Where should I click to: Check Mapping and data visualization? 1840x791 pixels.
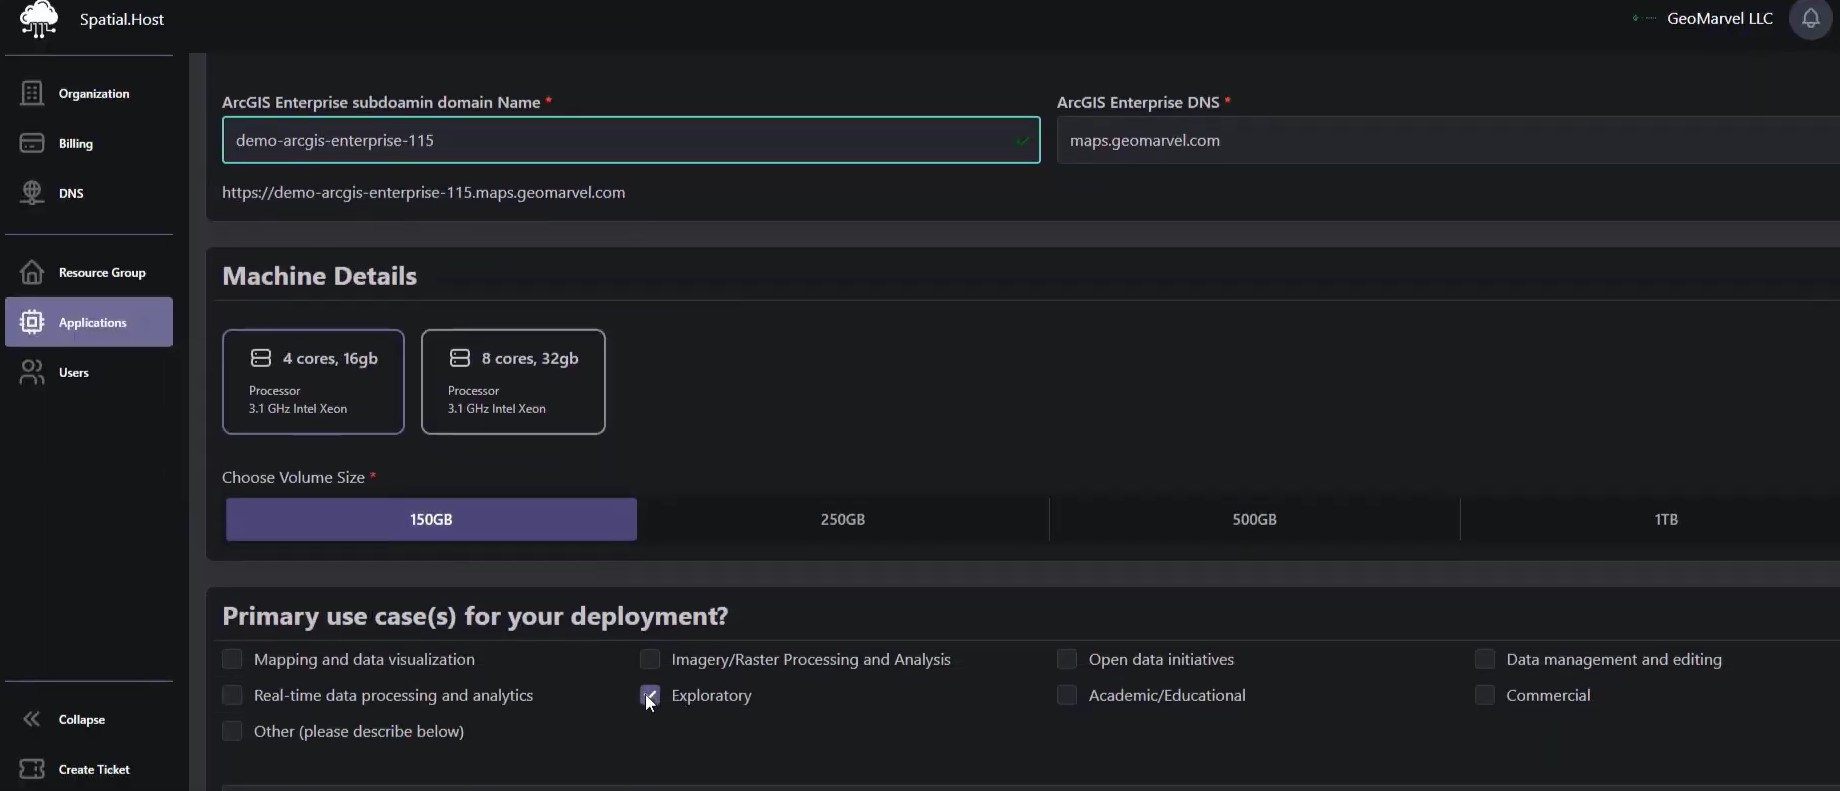coord(232,659)
